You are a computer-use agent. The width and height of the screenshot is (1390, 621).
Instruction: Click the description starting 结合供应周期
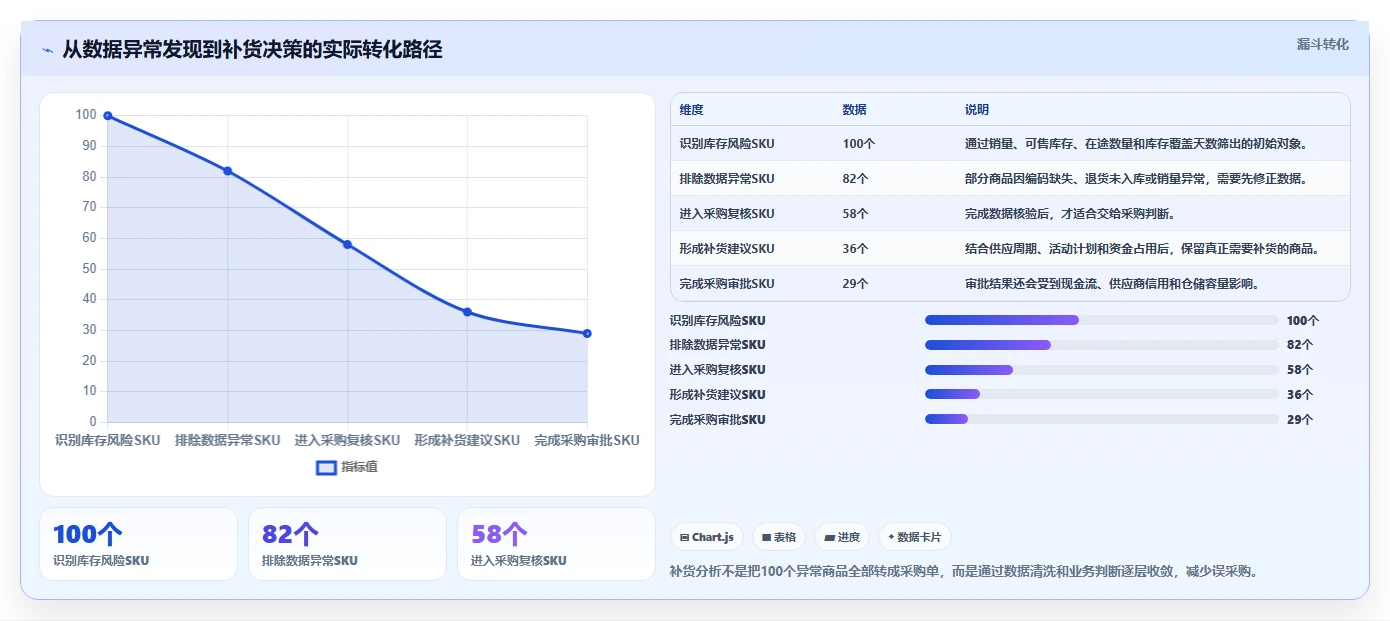1142,249
